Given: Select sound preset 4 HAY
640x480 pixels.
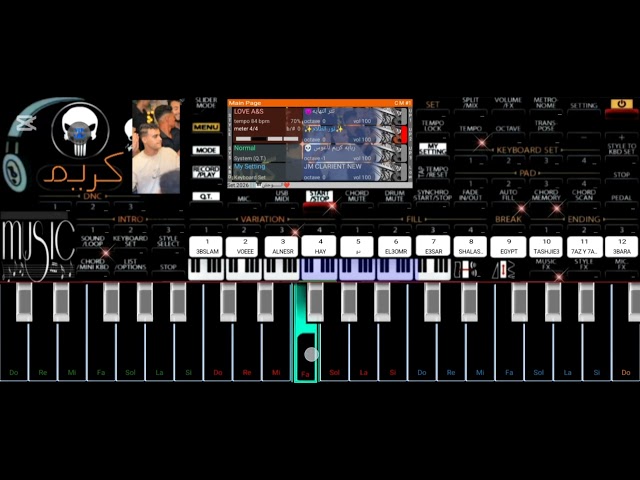Looking at the screenshot, I should [x=320, y=247].
